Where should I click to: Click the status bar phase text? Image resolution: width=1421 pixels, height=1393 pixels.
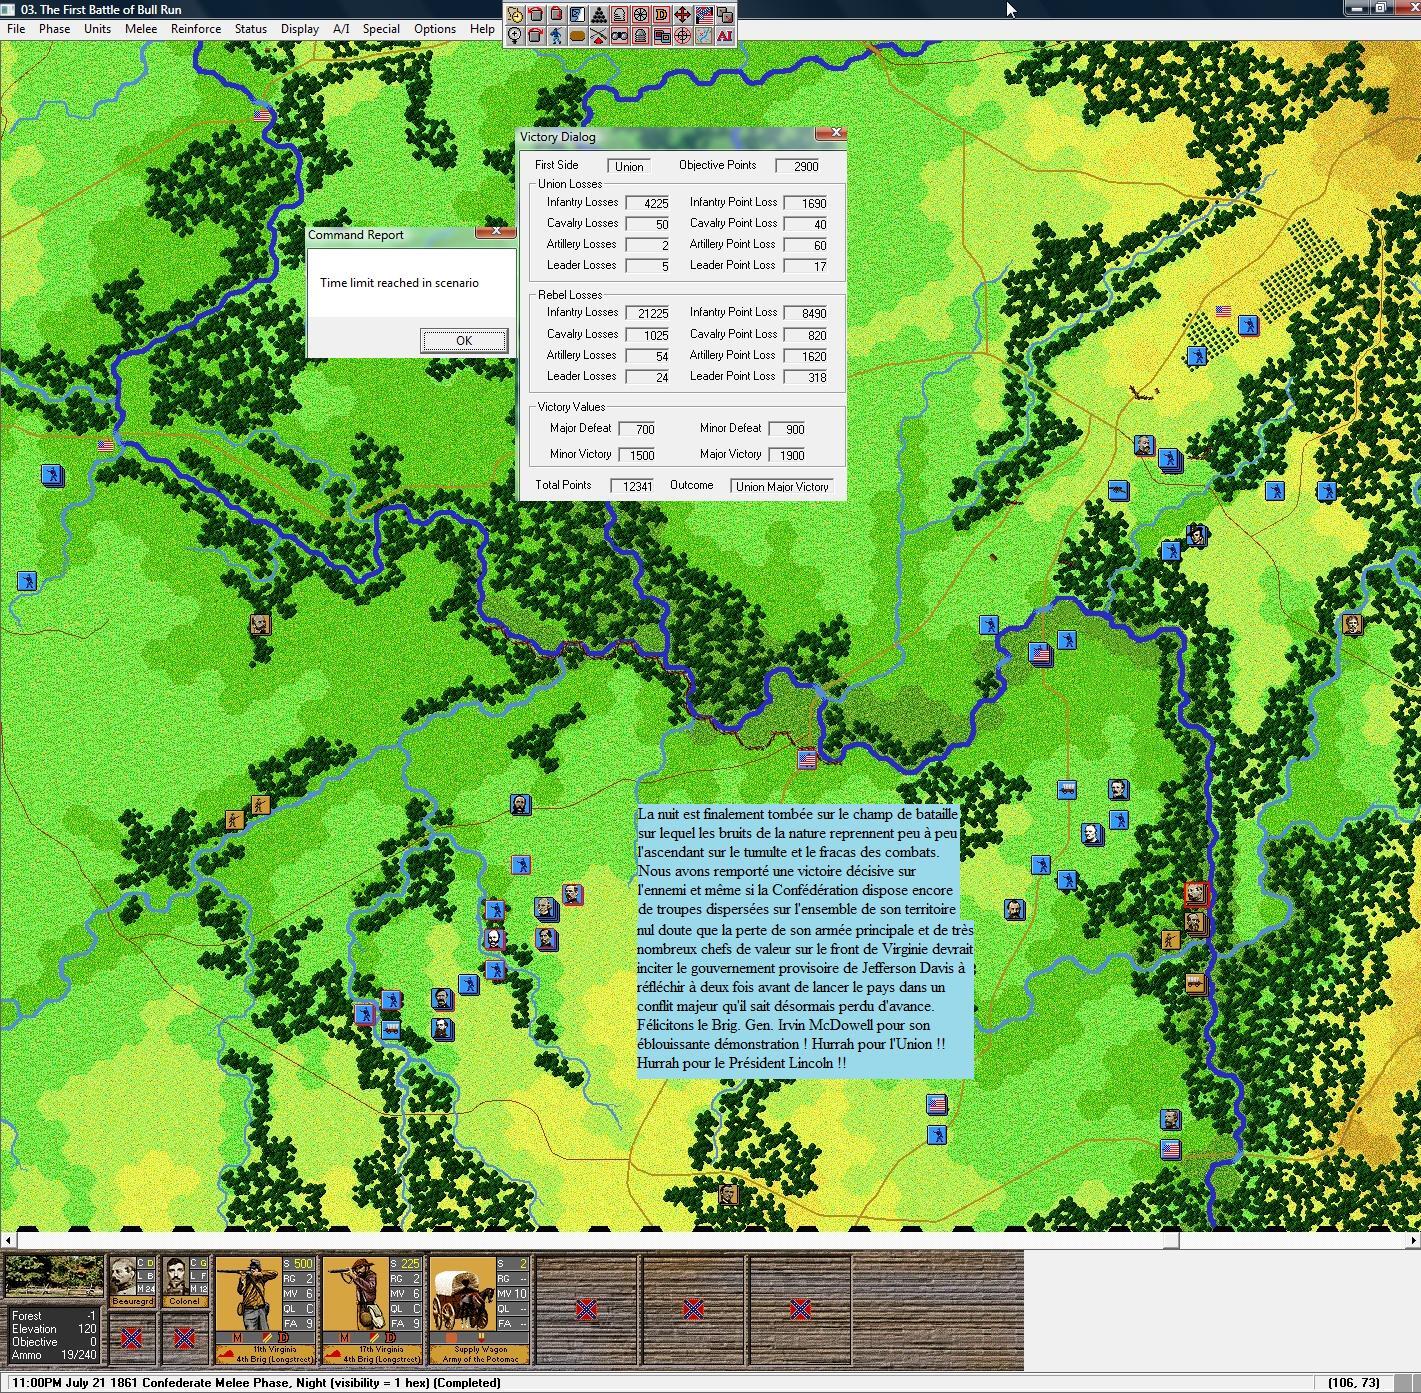pyautogui.click(x=256, y=1383)
